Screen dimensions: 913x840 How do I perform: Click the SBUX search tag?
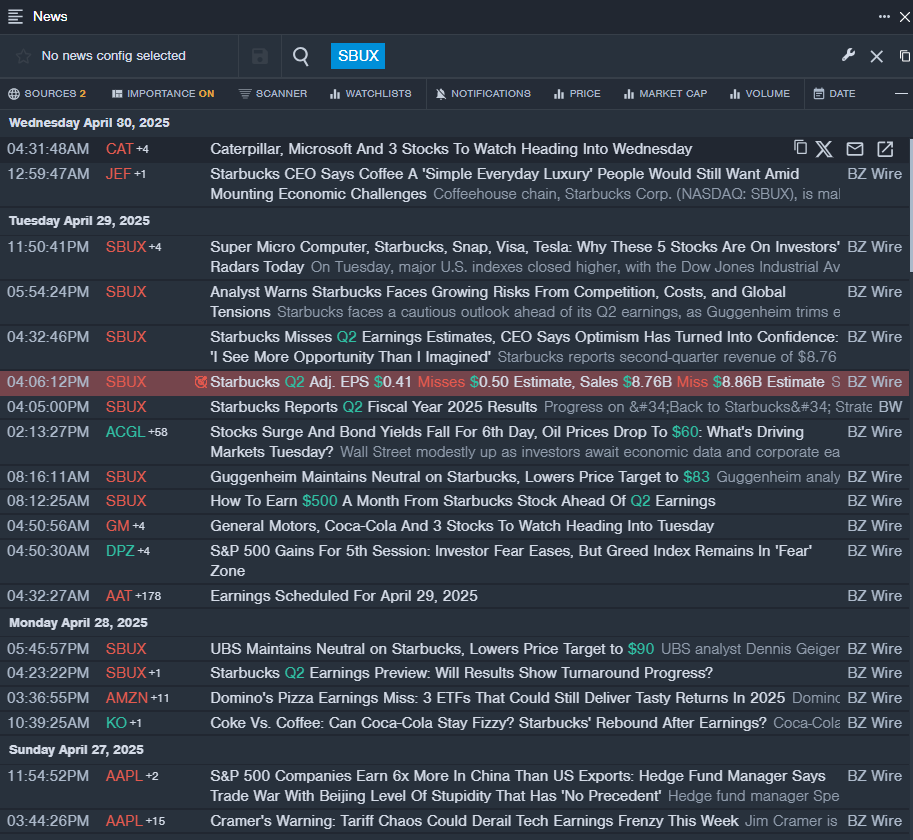358,56
